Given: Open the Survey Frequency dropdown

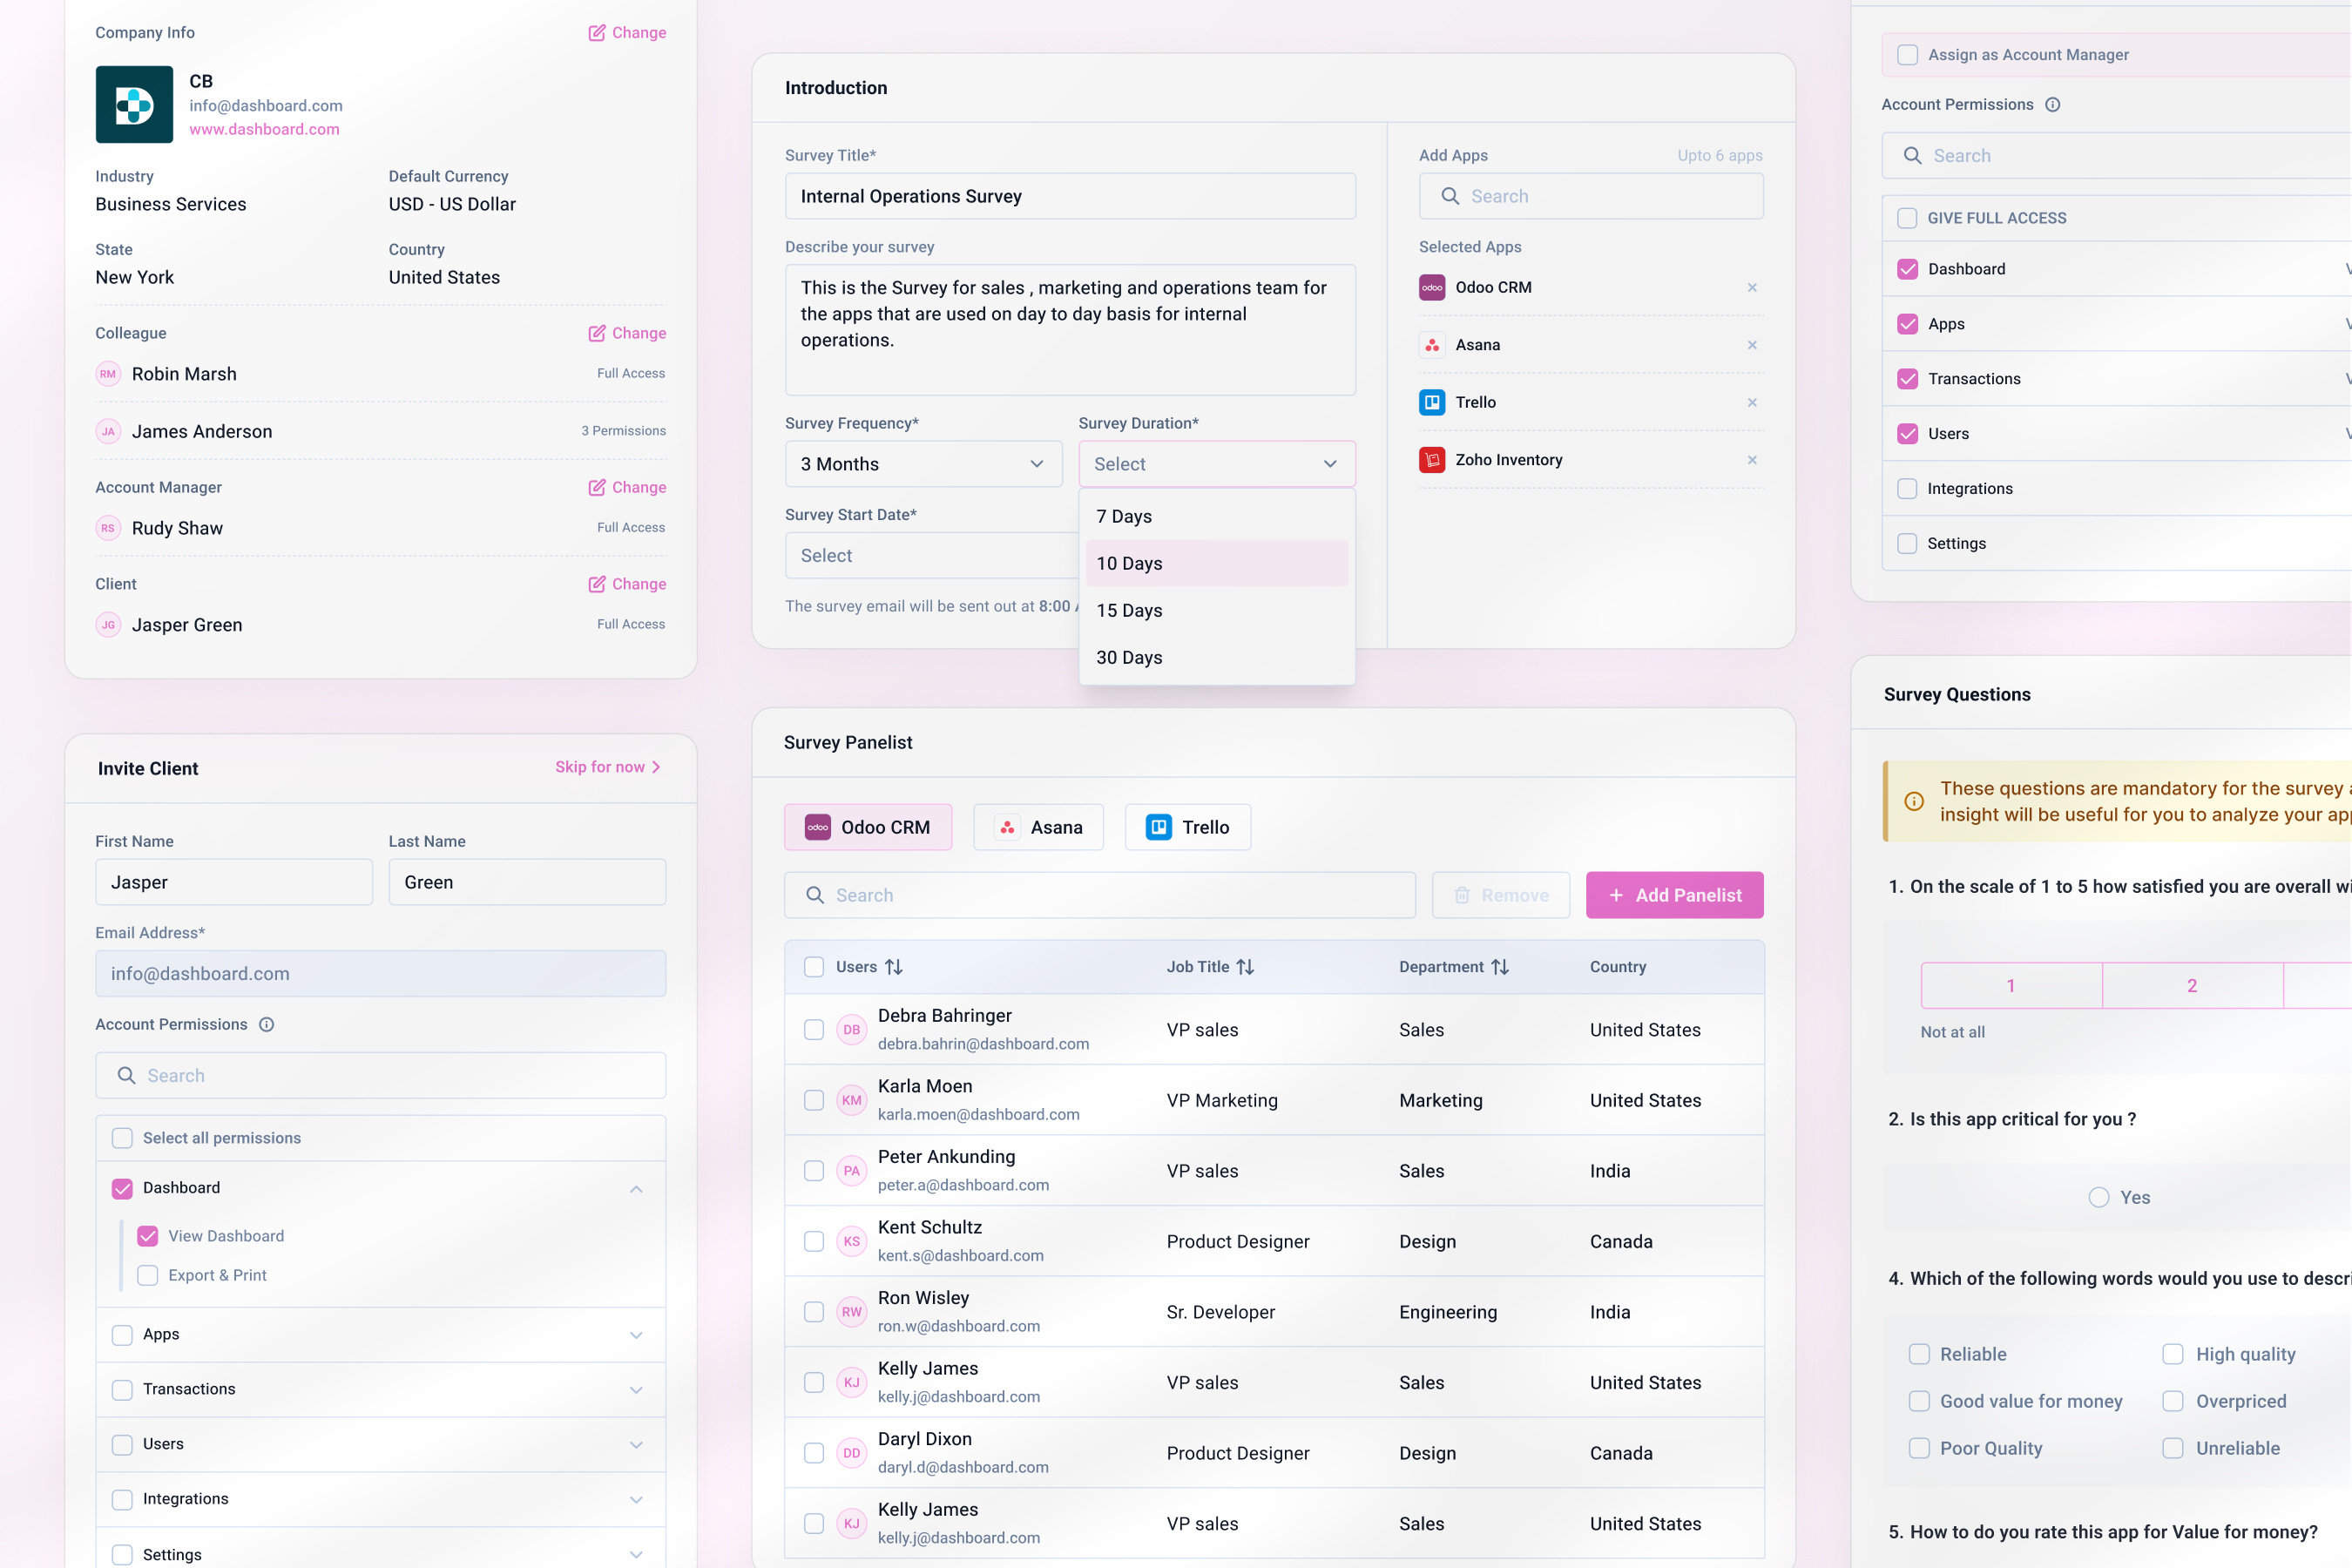Looking at the screenshot, I should 922,464.
